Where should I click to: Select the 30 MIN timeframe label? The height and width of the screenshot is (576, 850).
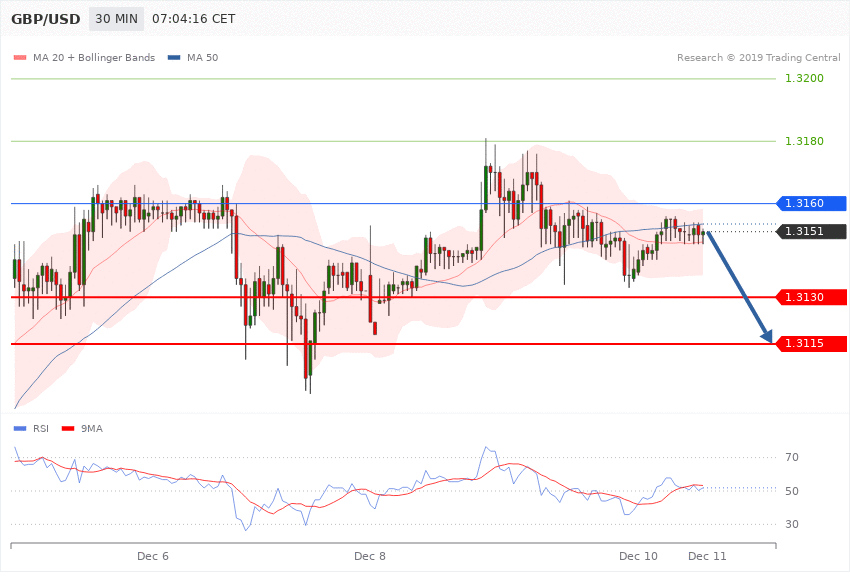(x=117, y=19)
